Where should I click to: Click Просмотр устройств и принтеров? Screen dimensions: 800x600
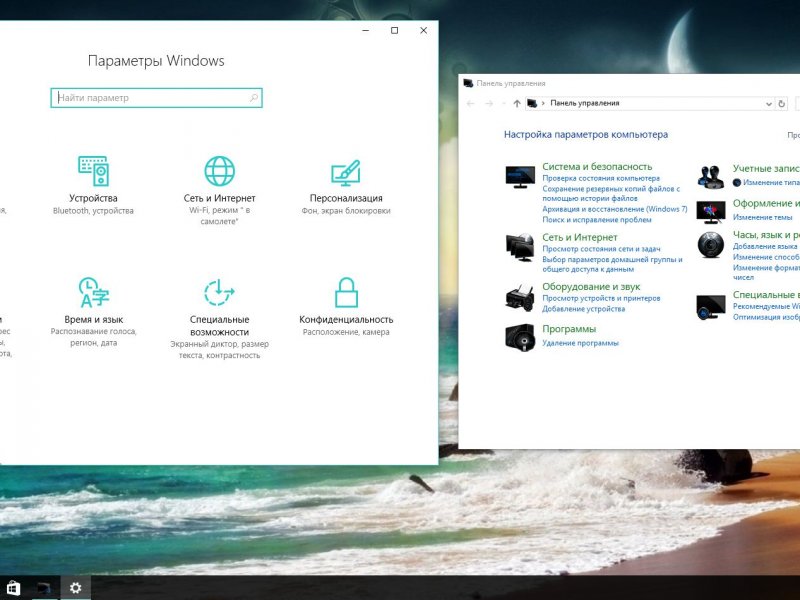[x=601, y=298]
